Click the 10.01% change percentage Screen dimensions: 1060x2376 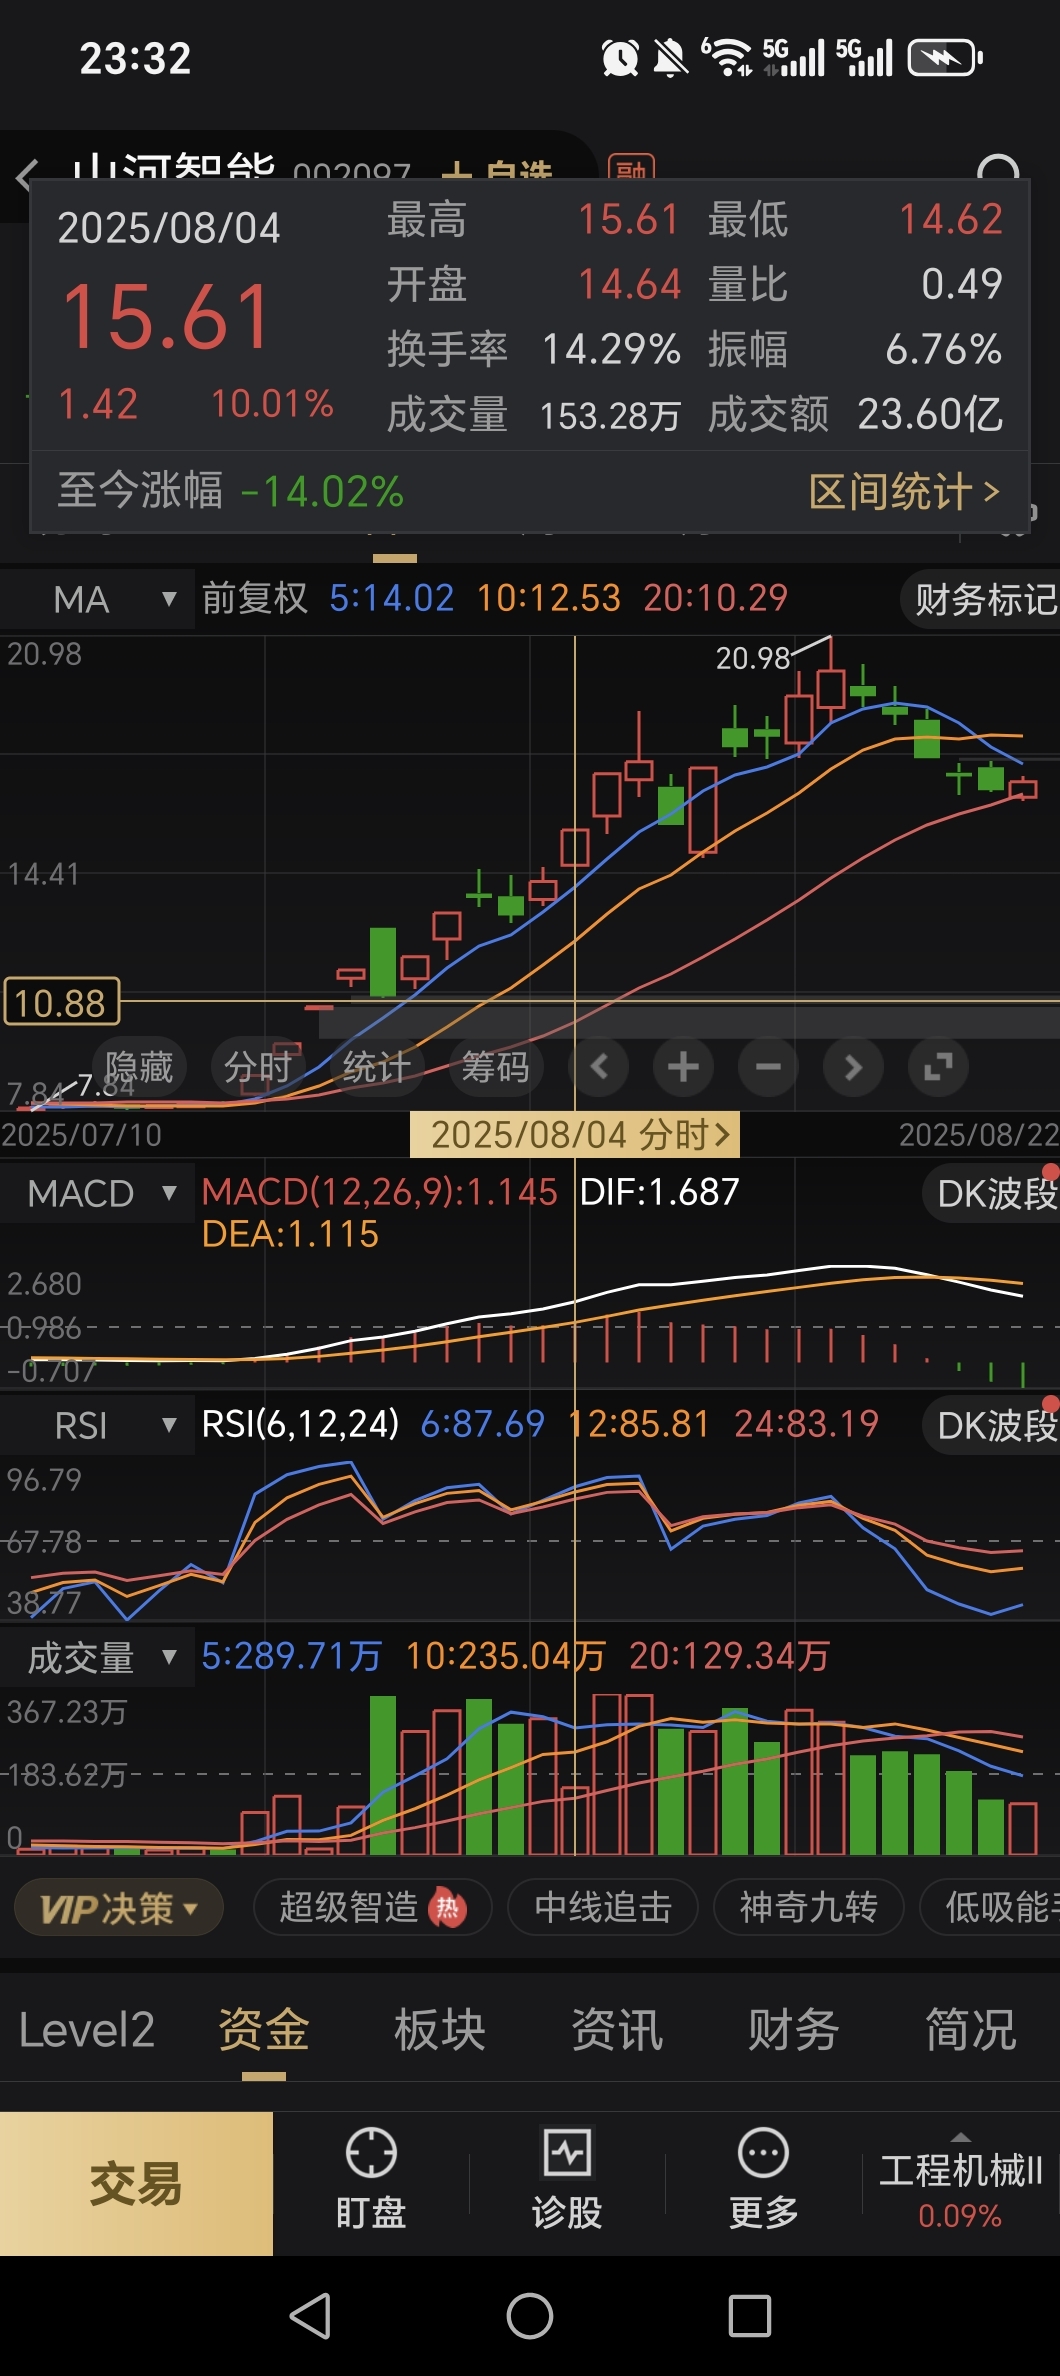pos(272,404)
